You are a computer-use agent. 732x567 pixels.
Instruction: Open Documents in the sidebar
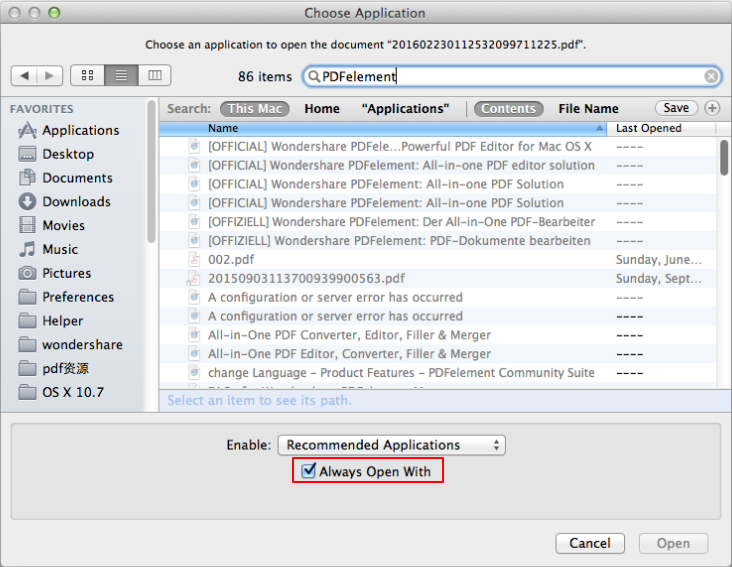(x=65, y=178)
